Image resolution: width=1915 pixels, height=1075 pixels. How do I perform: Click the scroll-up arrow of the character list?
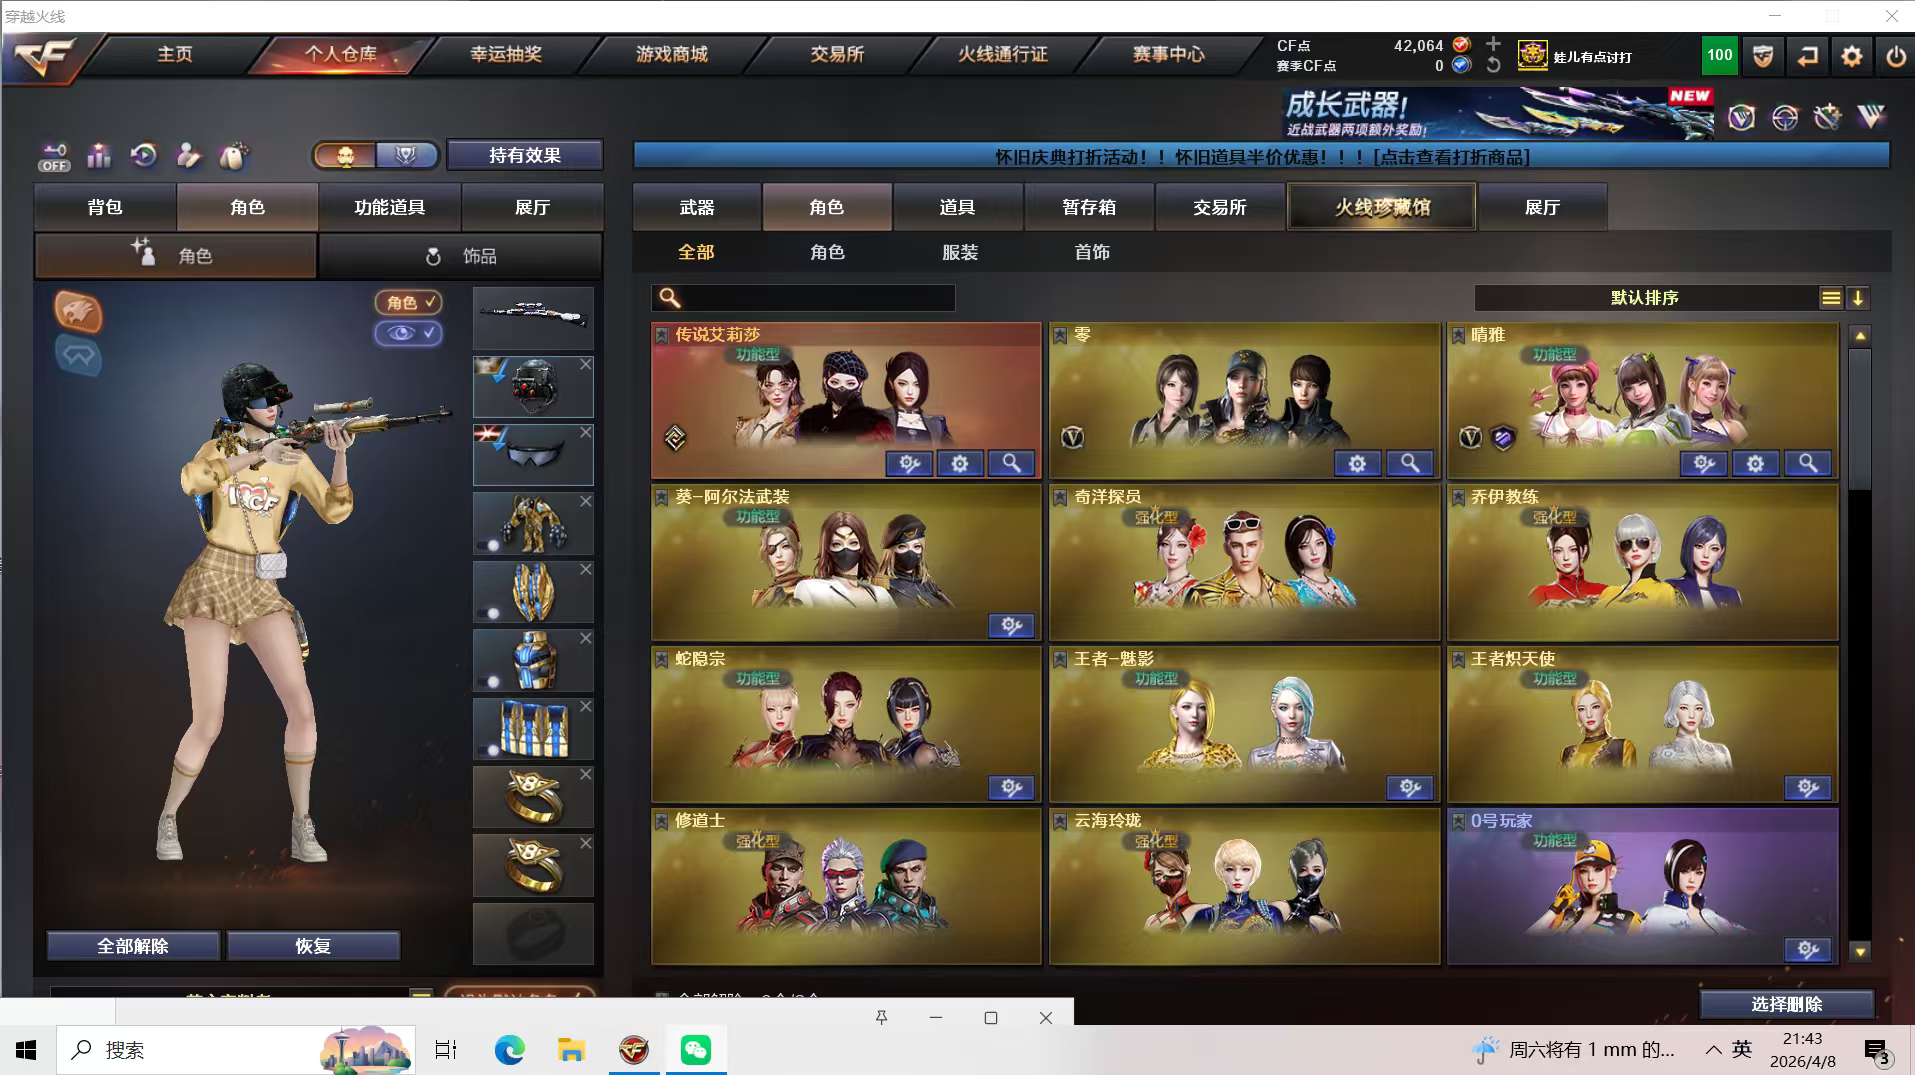point(1860,336)
